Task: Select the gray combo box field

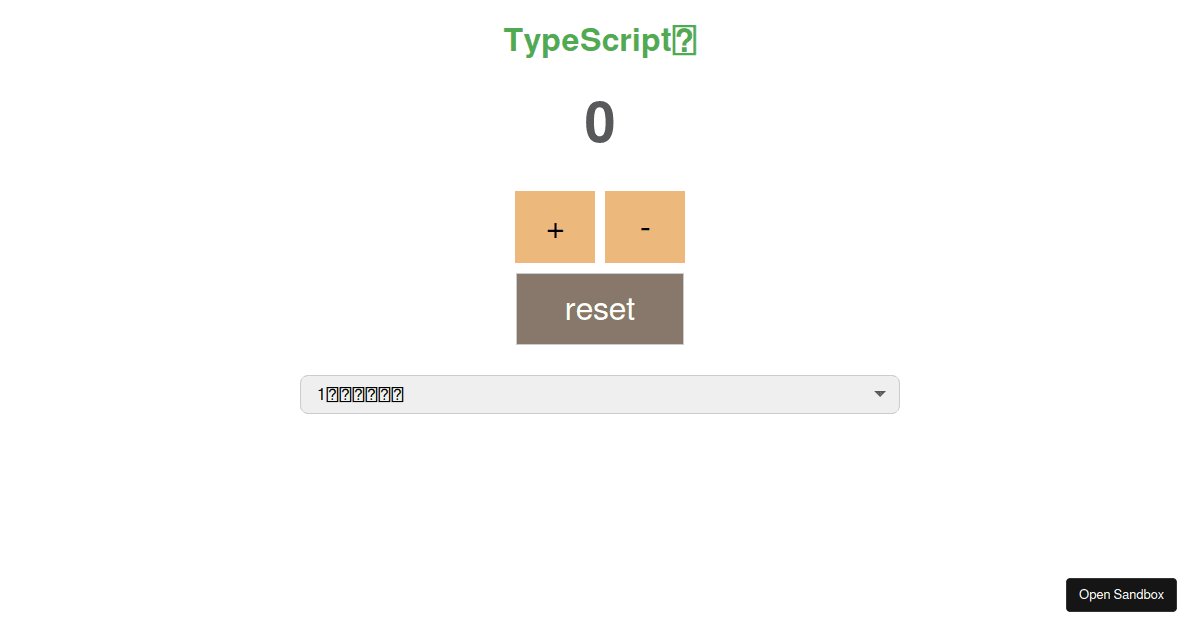Action: (x=600, y=394)
